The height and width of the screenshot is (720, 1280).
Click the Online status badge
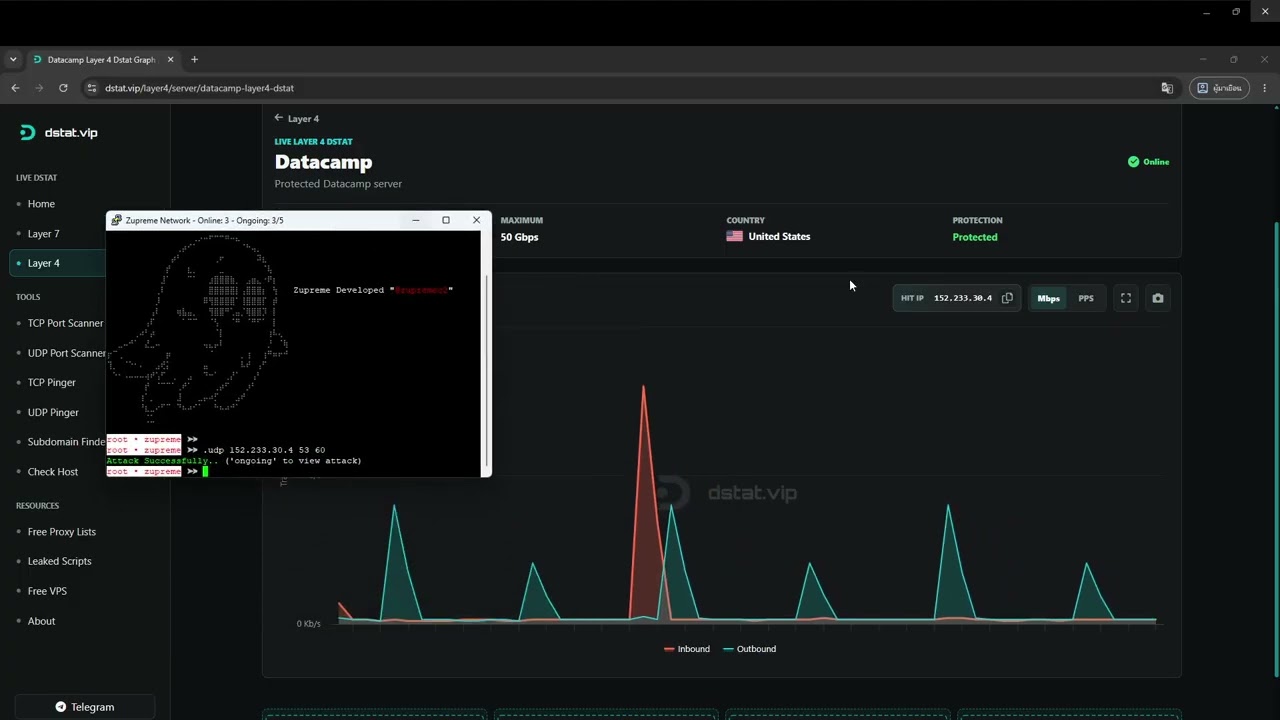tap(1149, 162)
